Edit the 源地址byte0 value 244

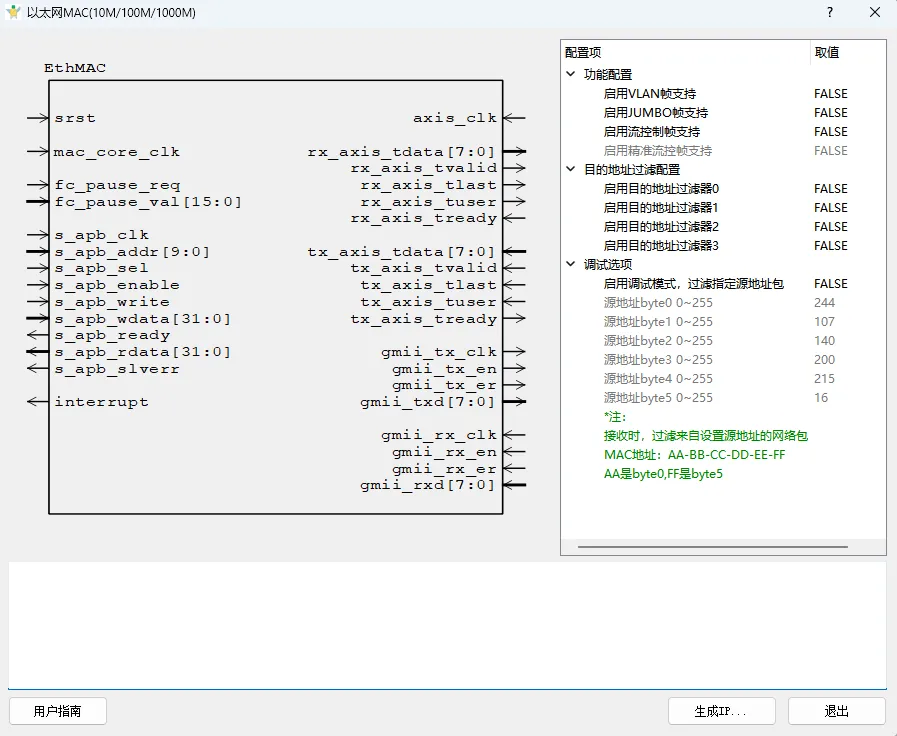tap(825, 302)
